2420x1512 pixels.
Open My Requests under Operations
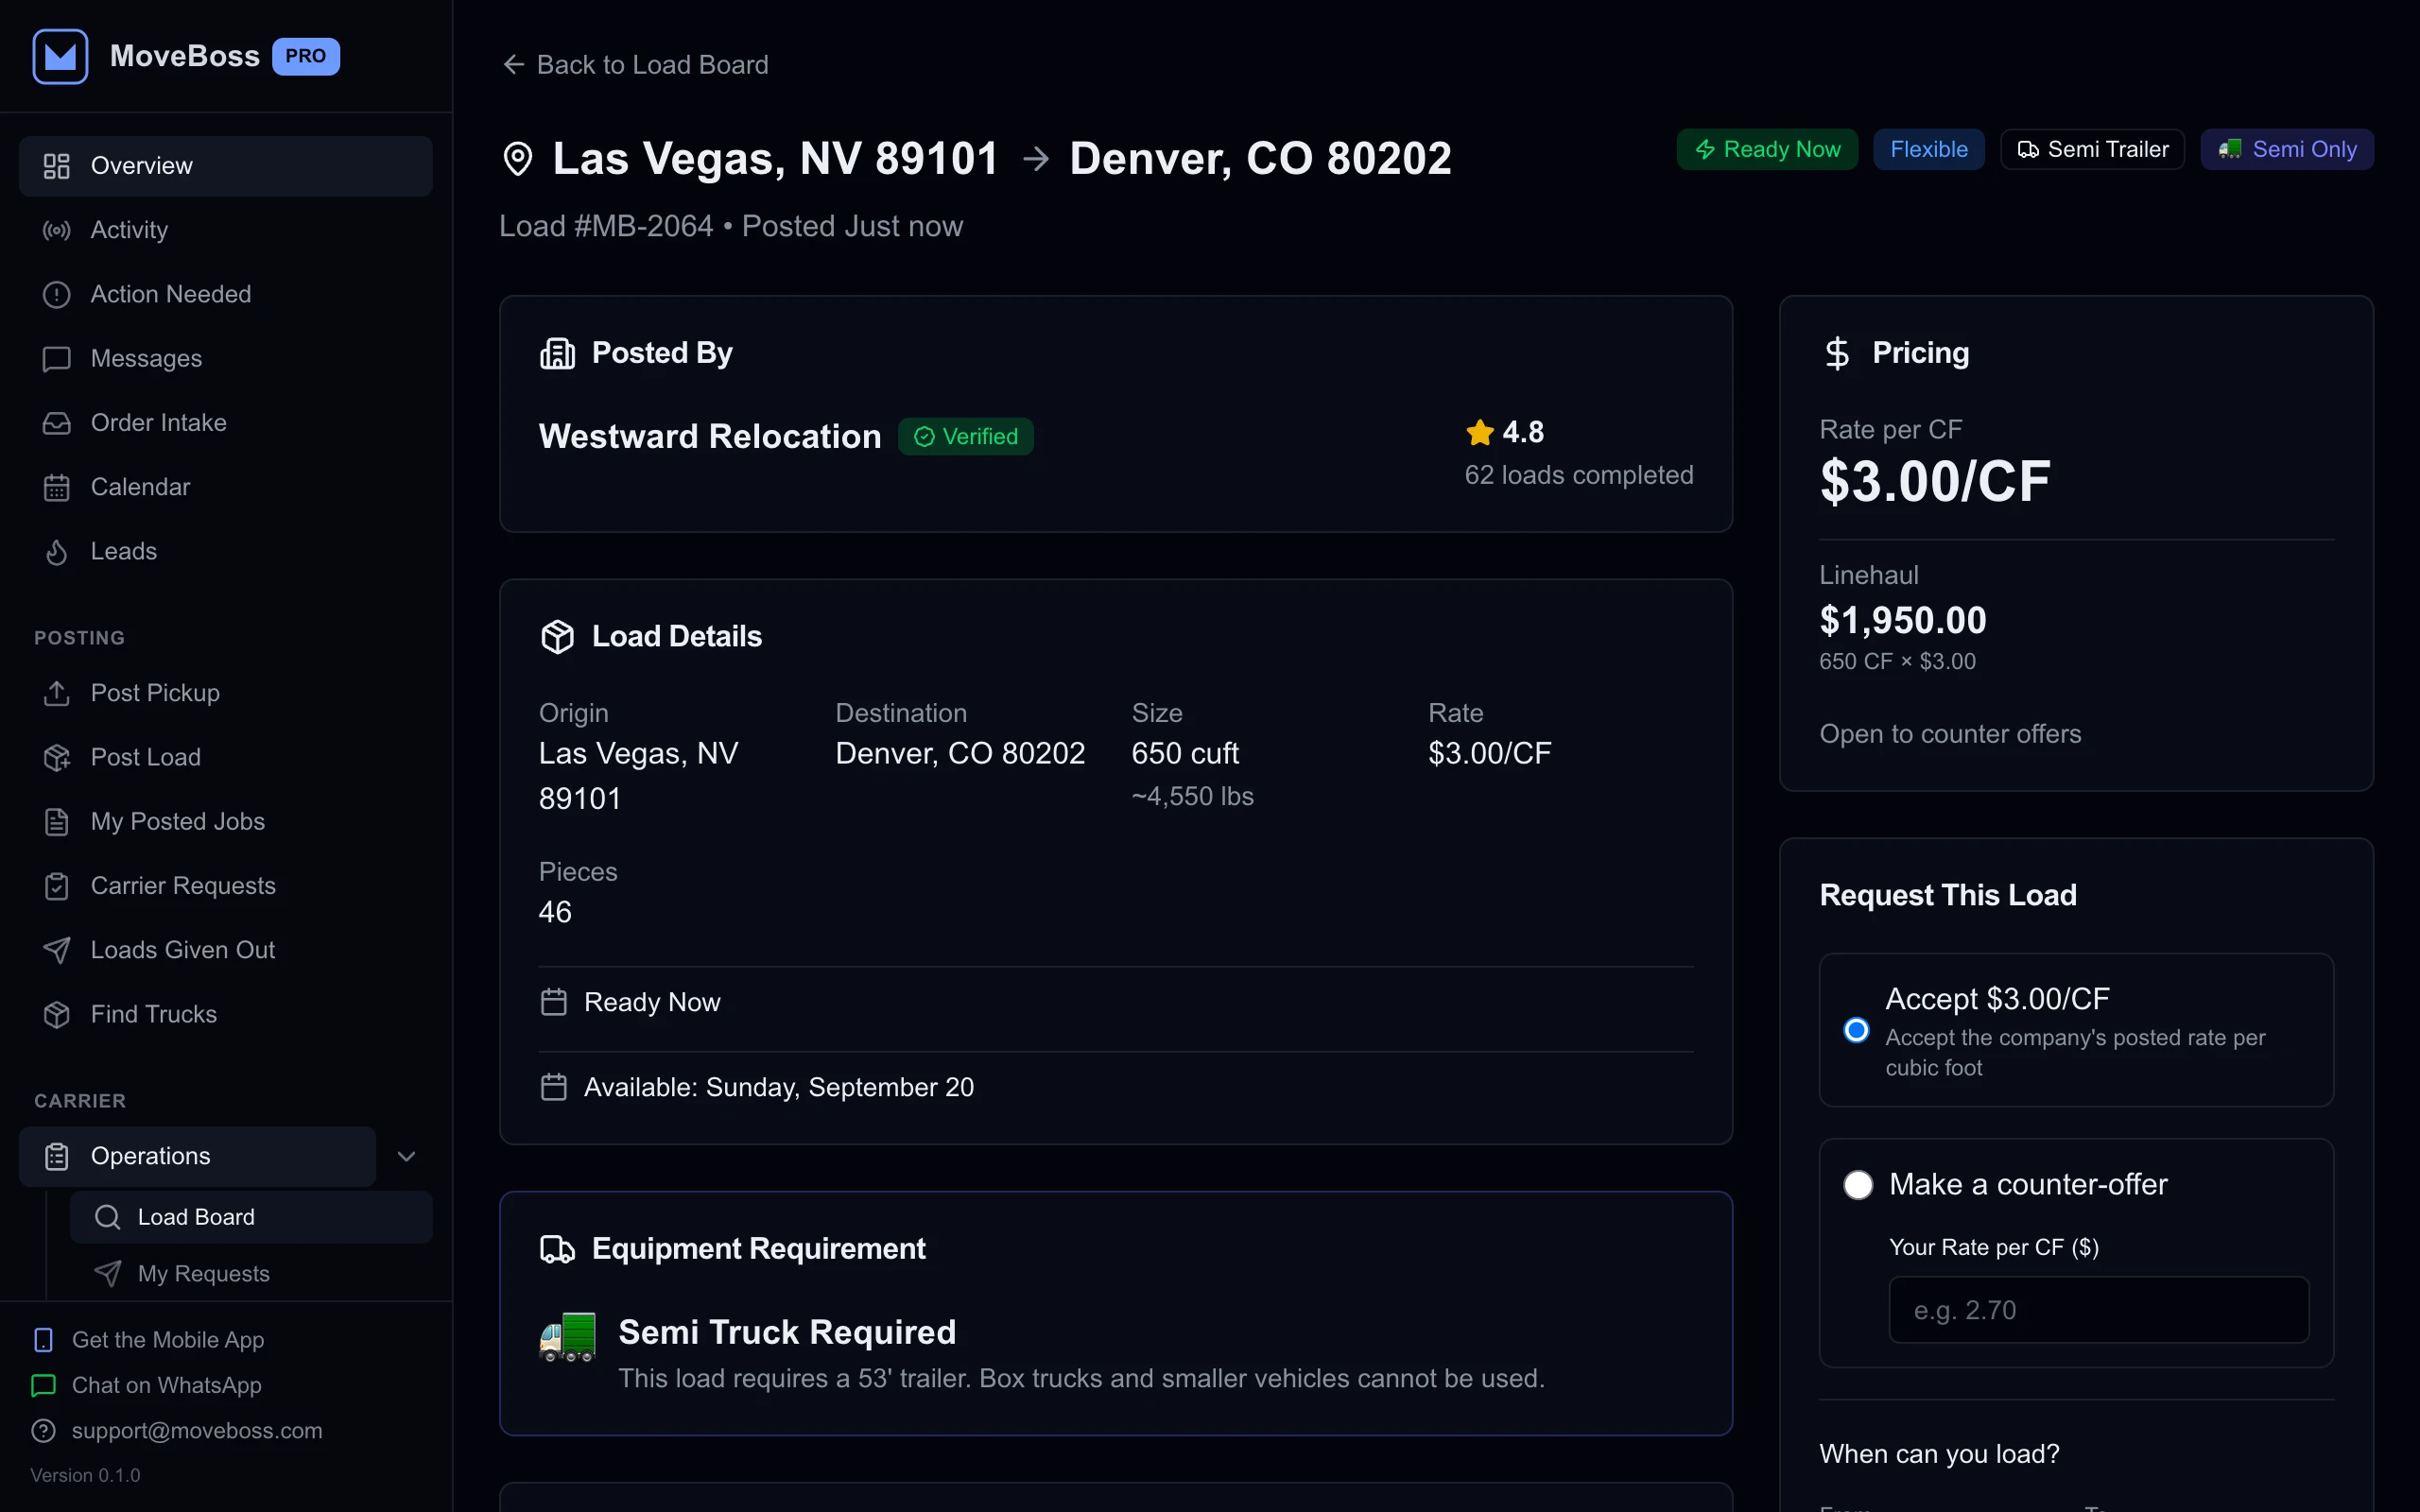(251, 1273)
